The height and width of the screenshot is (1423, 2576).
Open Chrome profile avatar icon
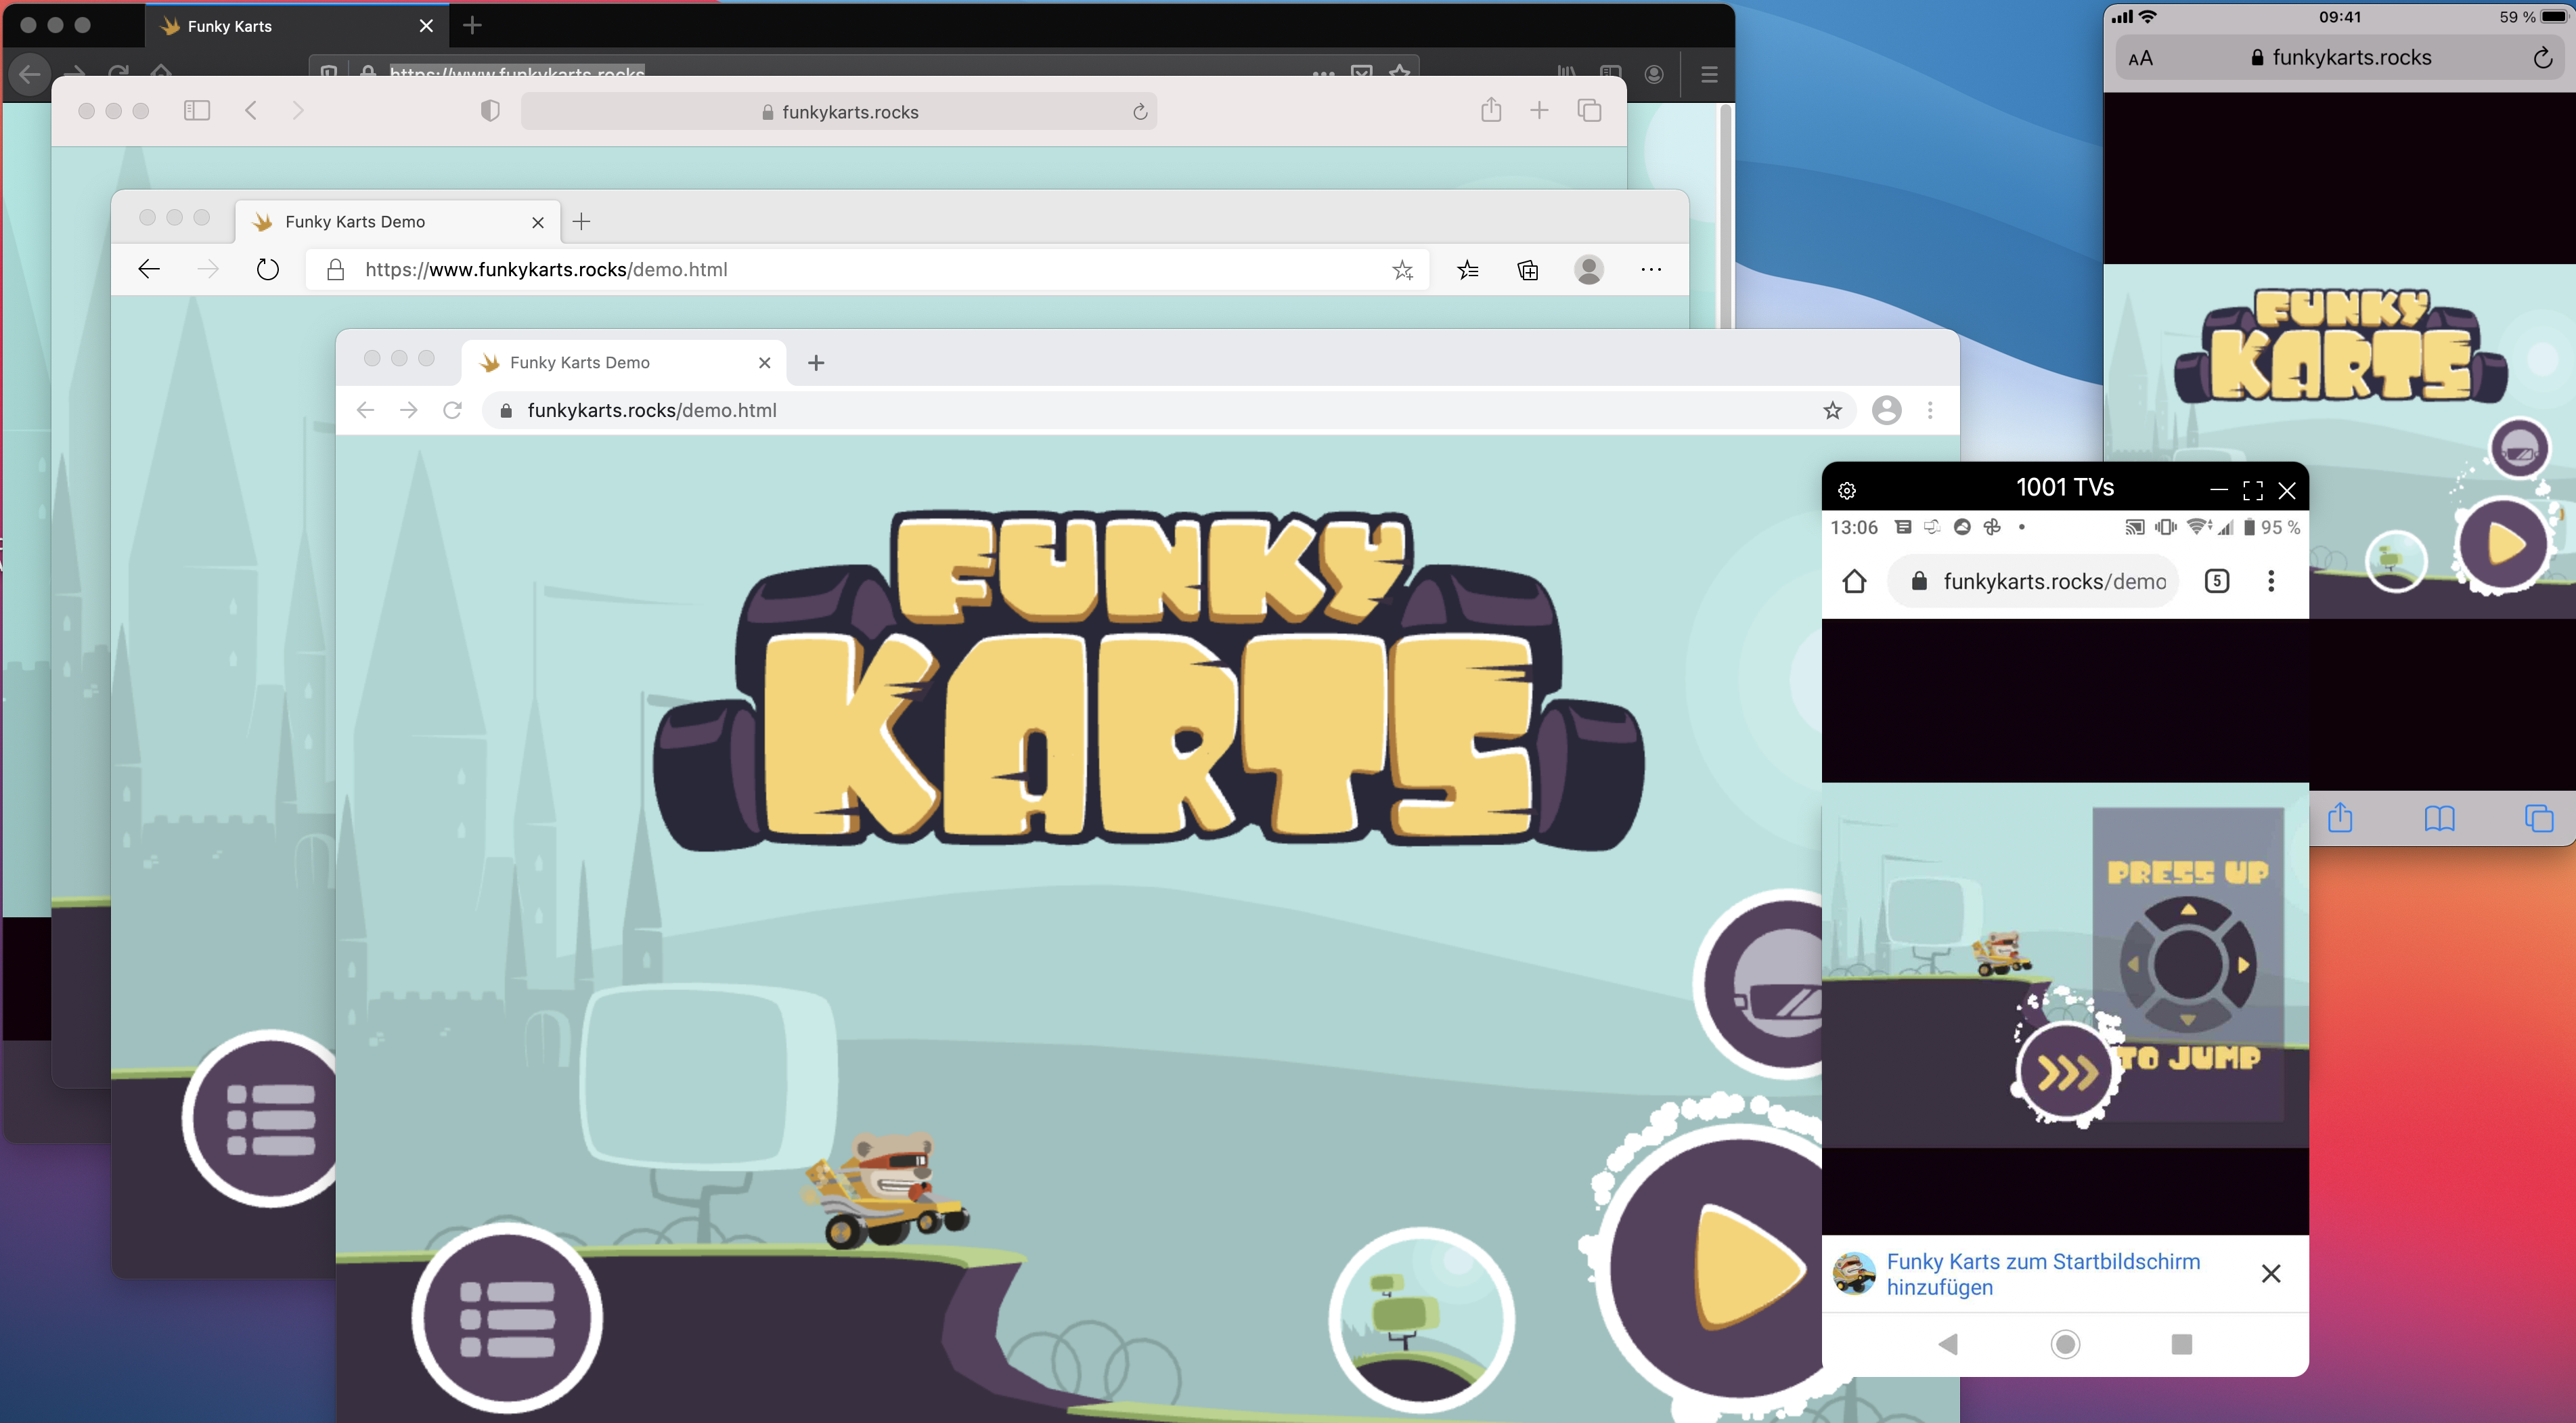(1886, 410)
